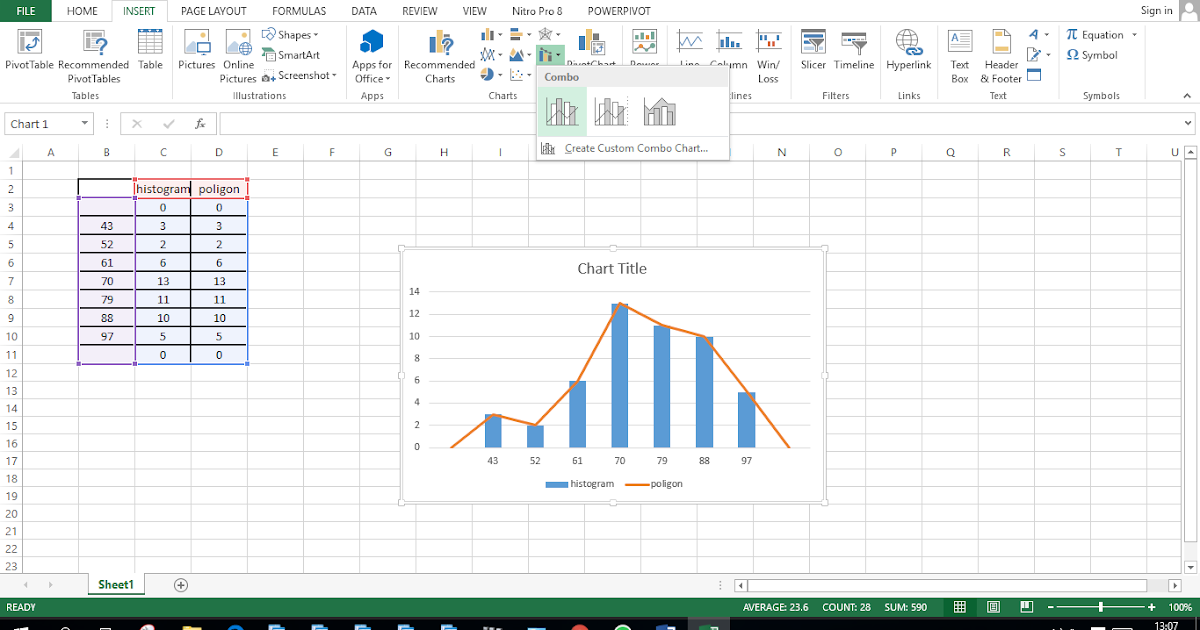Open Apps for Office dropdown

372,56
